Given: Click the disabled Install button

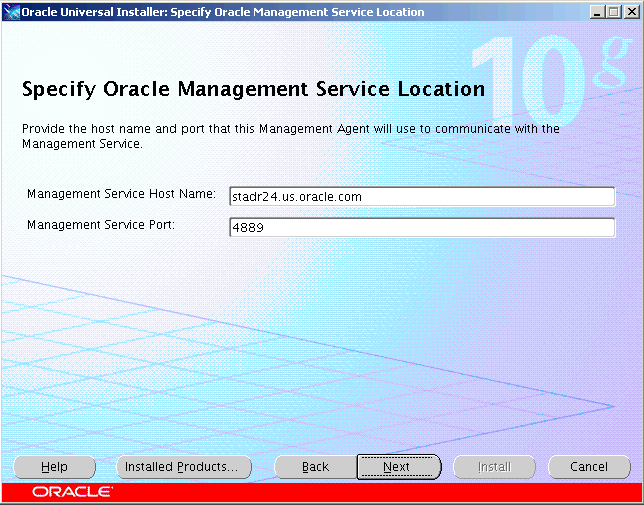Looking at the screenshot, I should pyautogui.click(x=494, y=467).
